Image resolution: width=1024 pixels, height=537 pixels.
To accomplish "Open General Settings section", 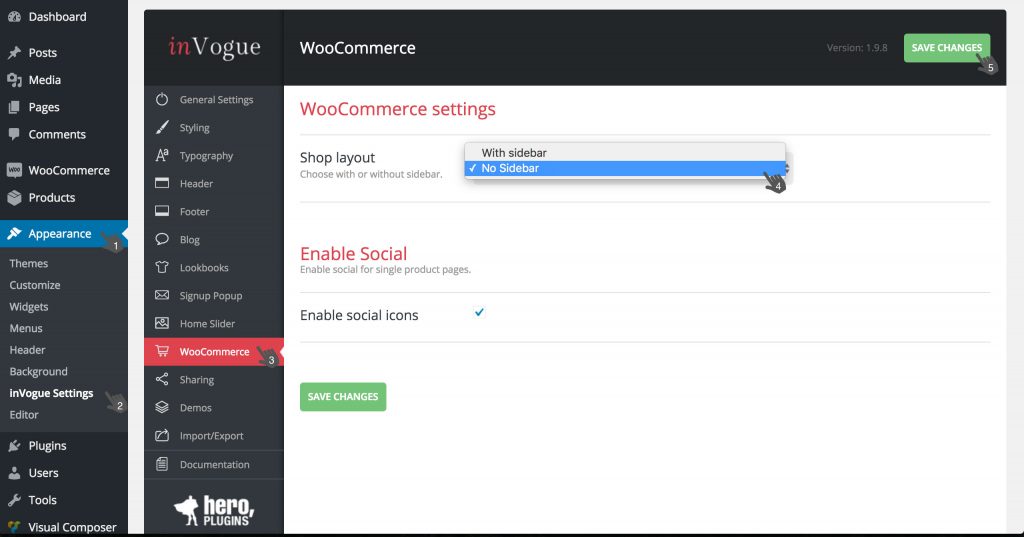I will click(214, 99).
